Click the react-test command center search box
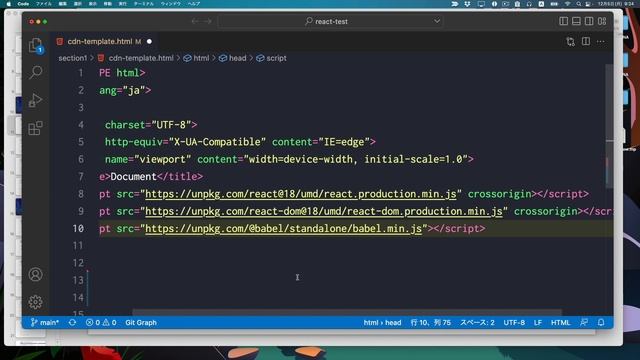 tap(331, 21)
